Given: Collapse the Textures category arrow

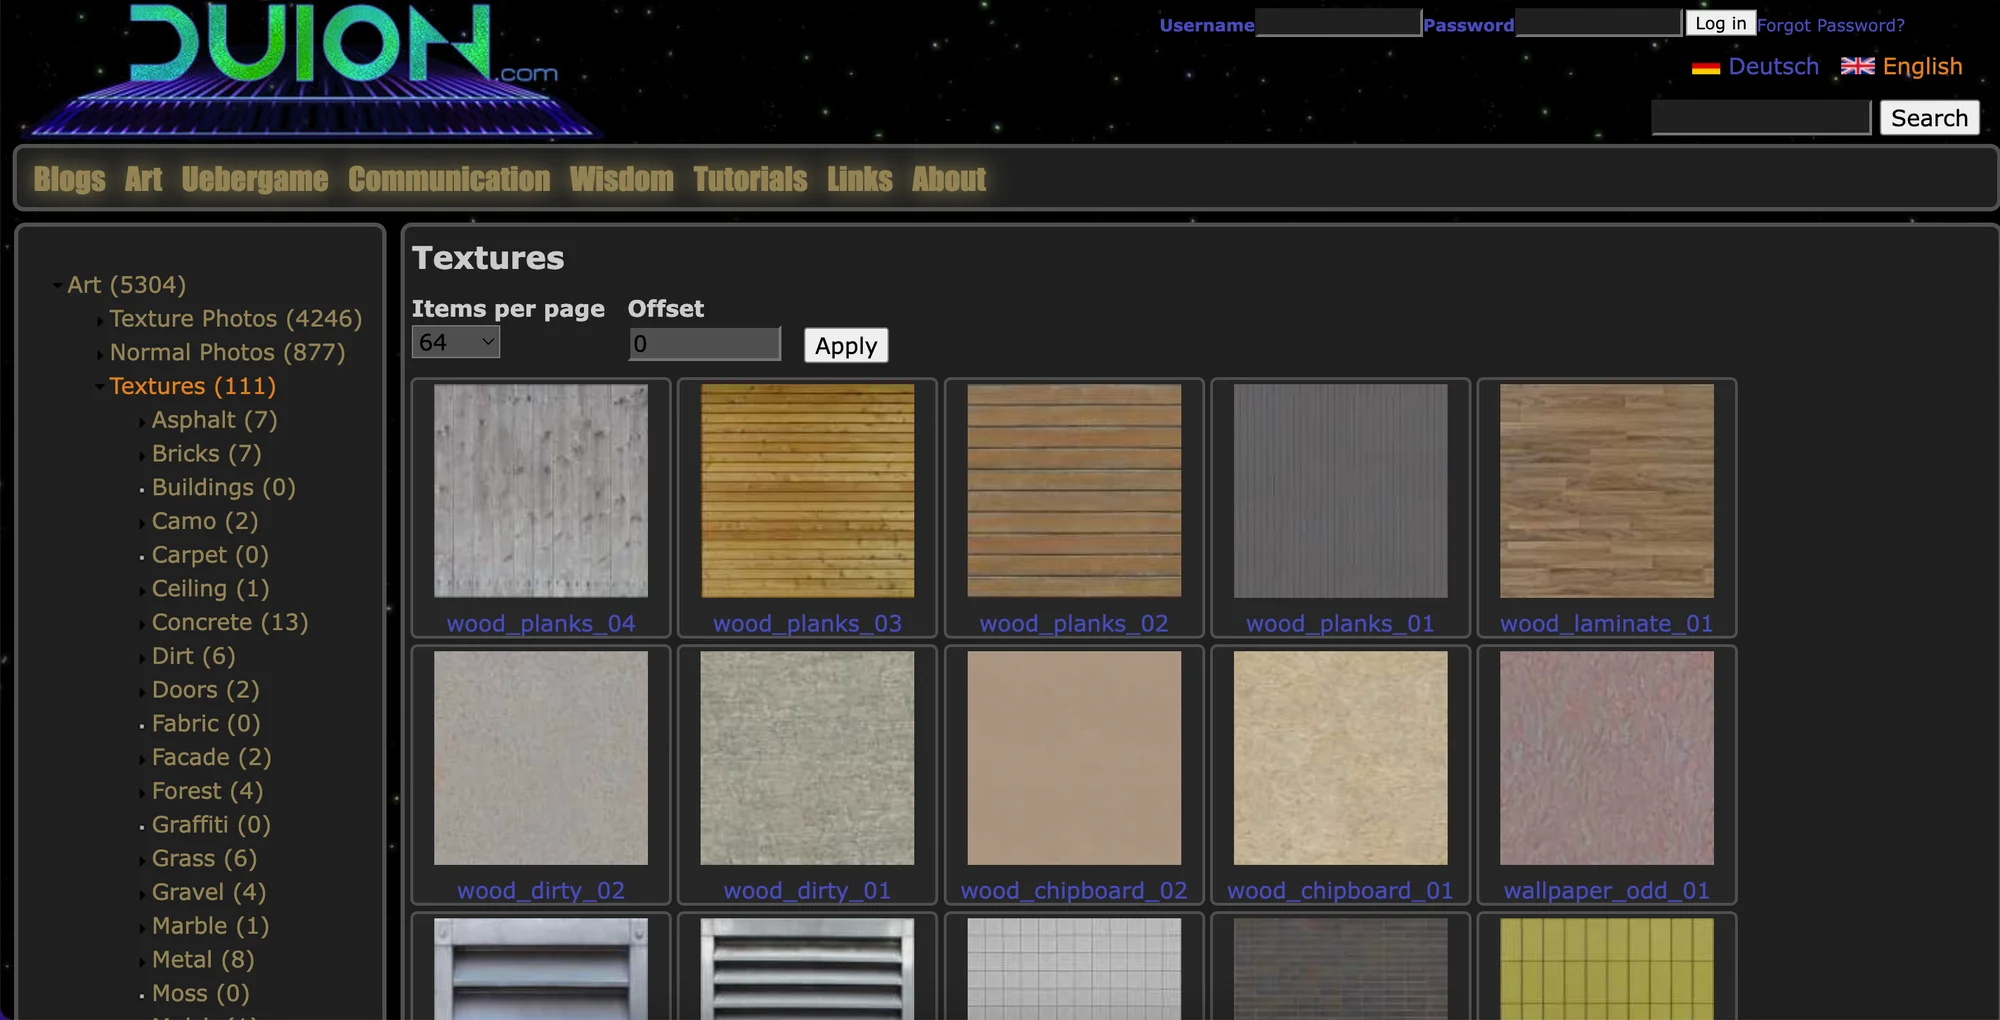Looking at the screenshot, I should click(99, 387).
